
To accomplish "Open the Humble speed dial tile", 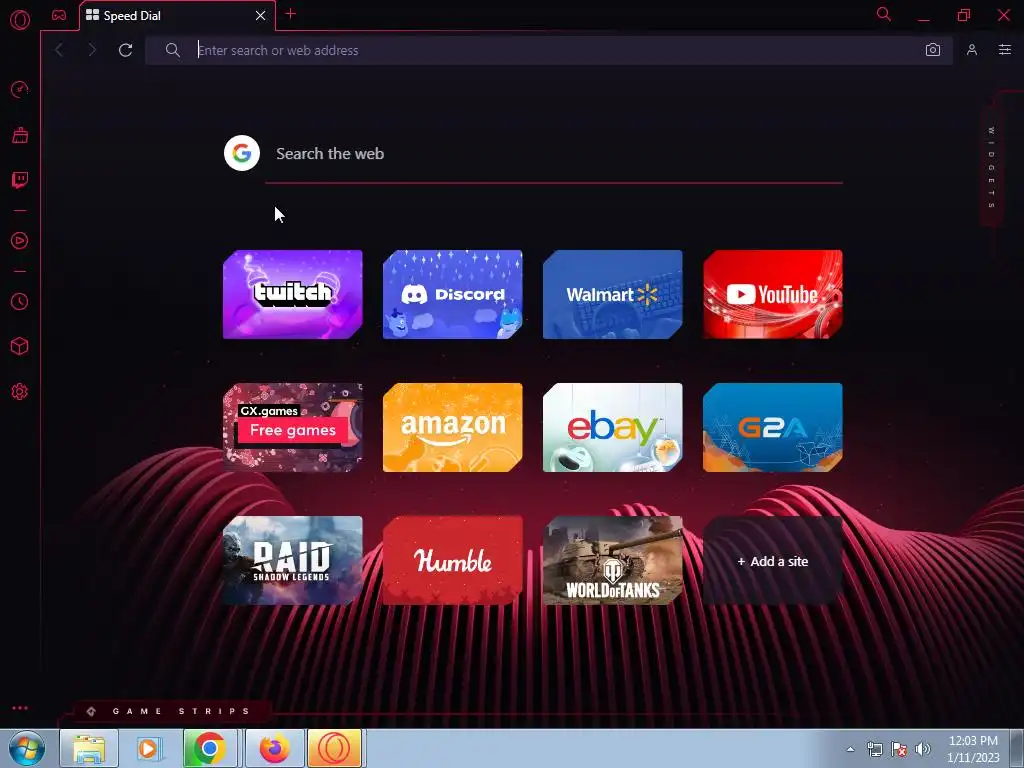I will pyautogui.click(x=453, y=561).
